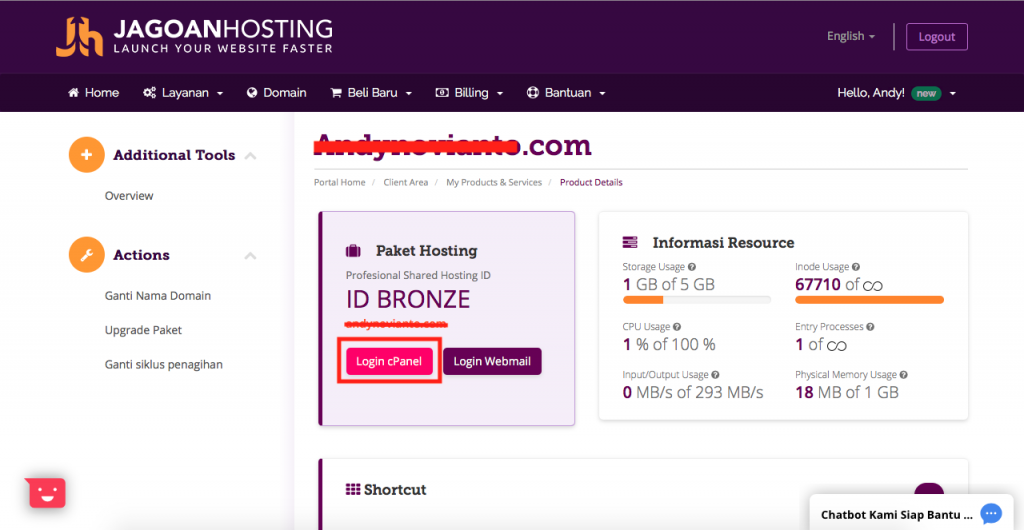The image size is (1024, 530).
Task: Click the Storage Usage progress bar
Action: pyautogui.click(x=697, y=300)
